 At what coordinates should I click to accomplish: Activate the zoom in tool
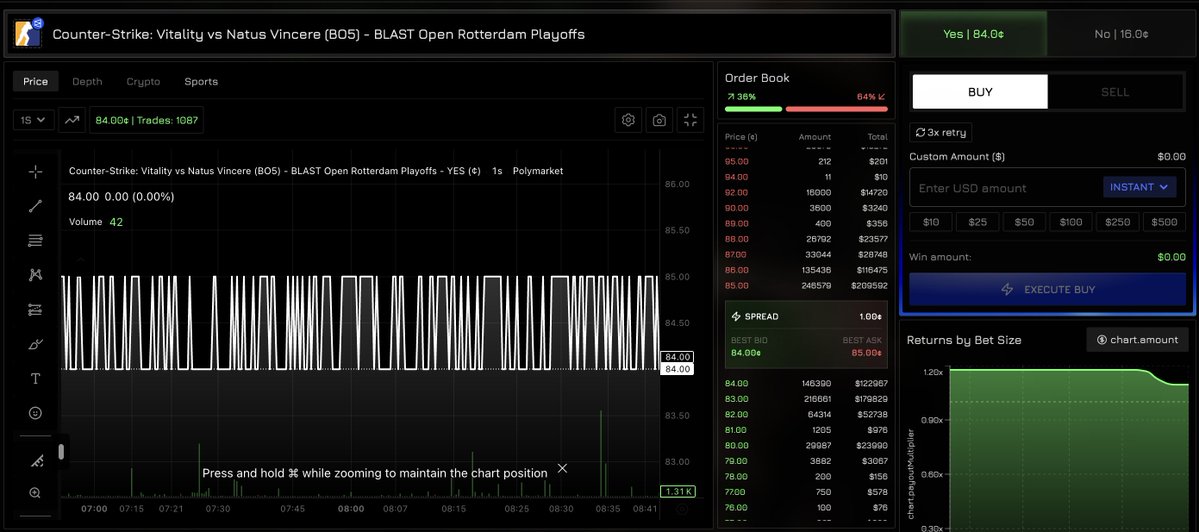point(35,493)
